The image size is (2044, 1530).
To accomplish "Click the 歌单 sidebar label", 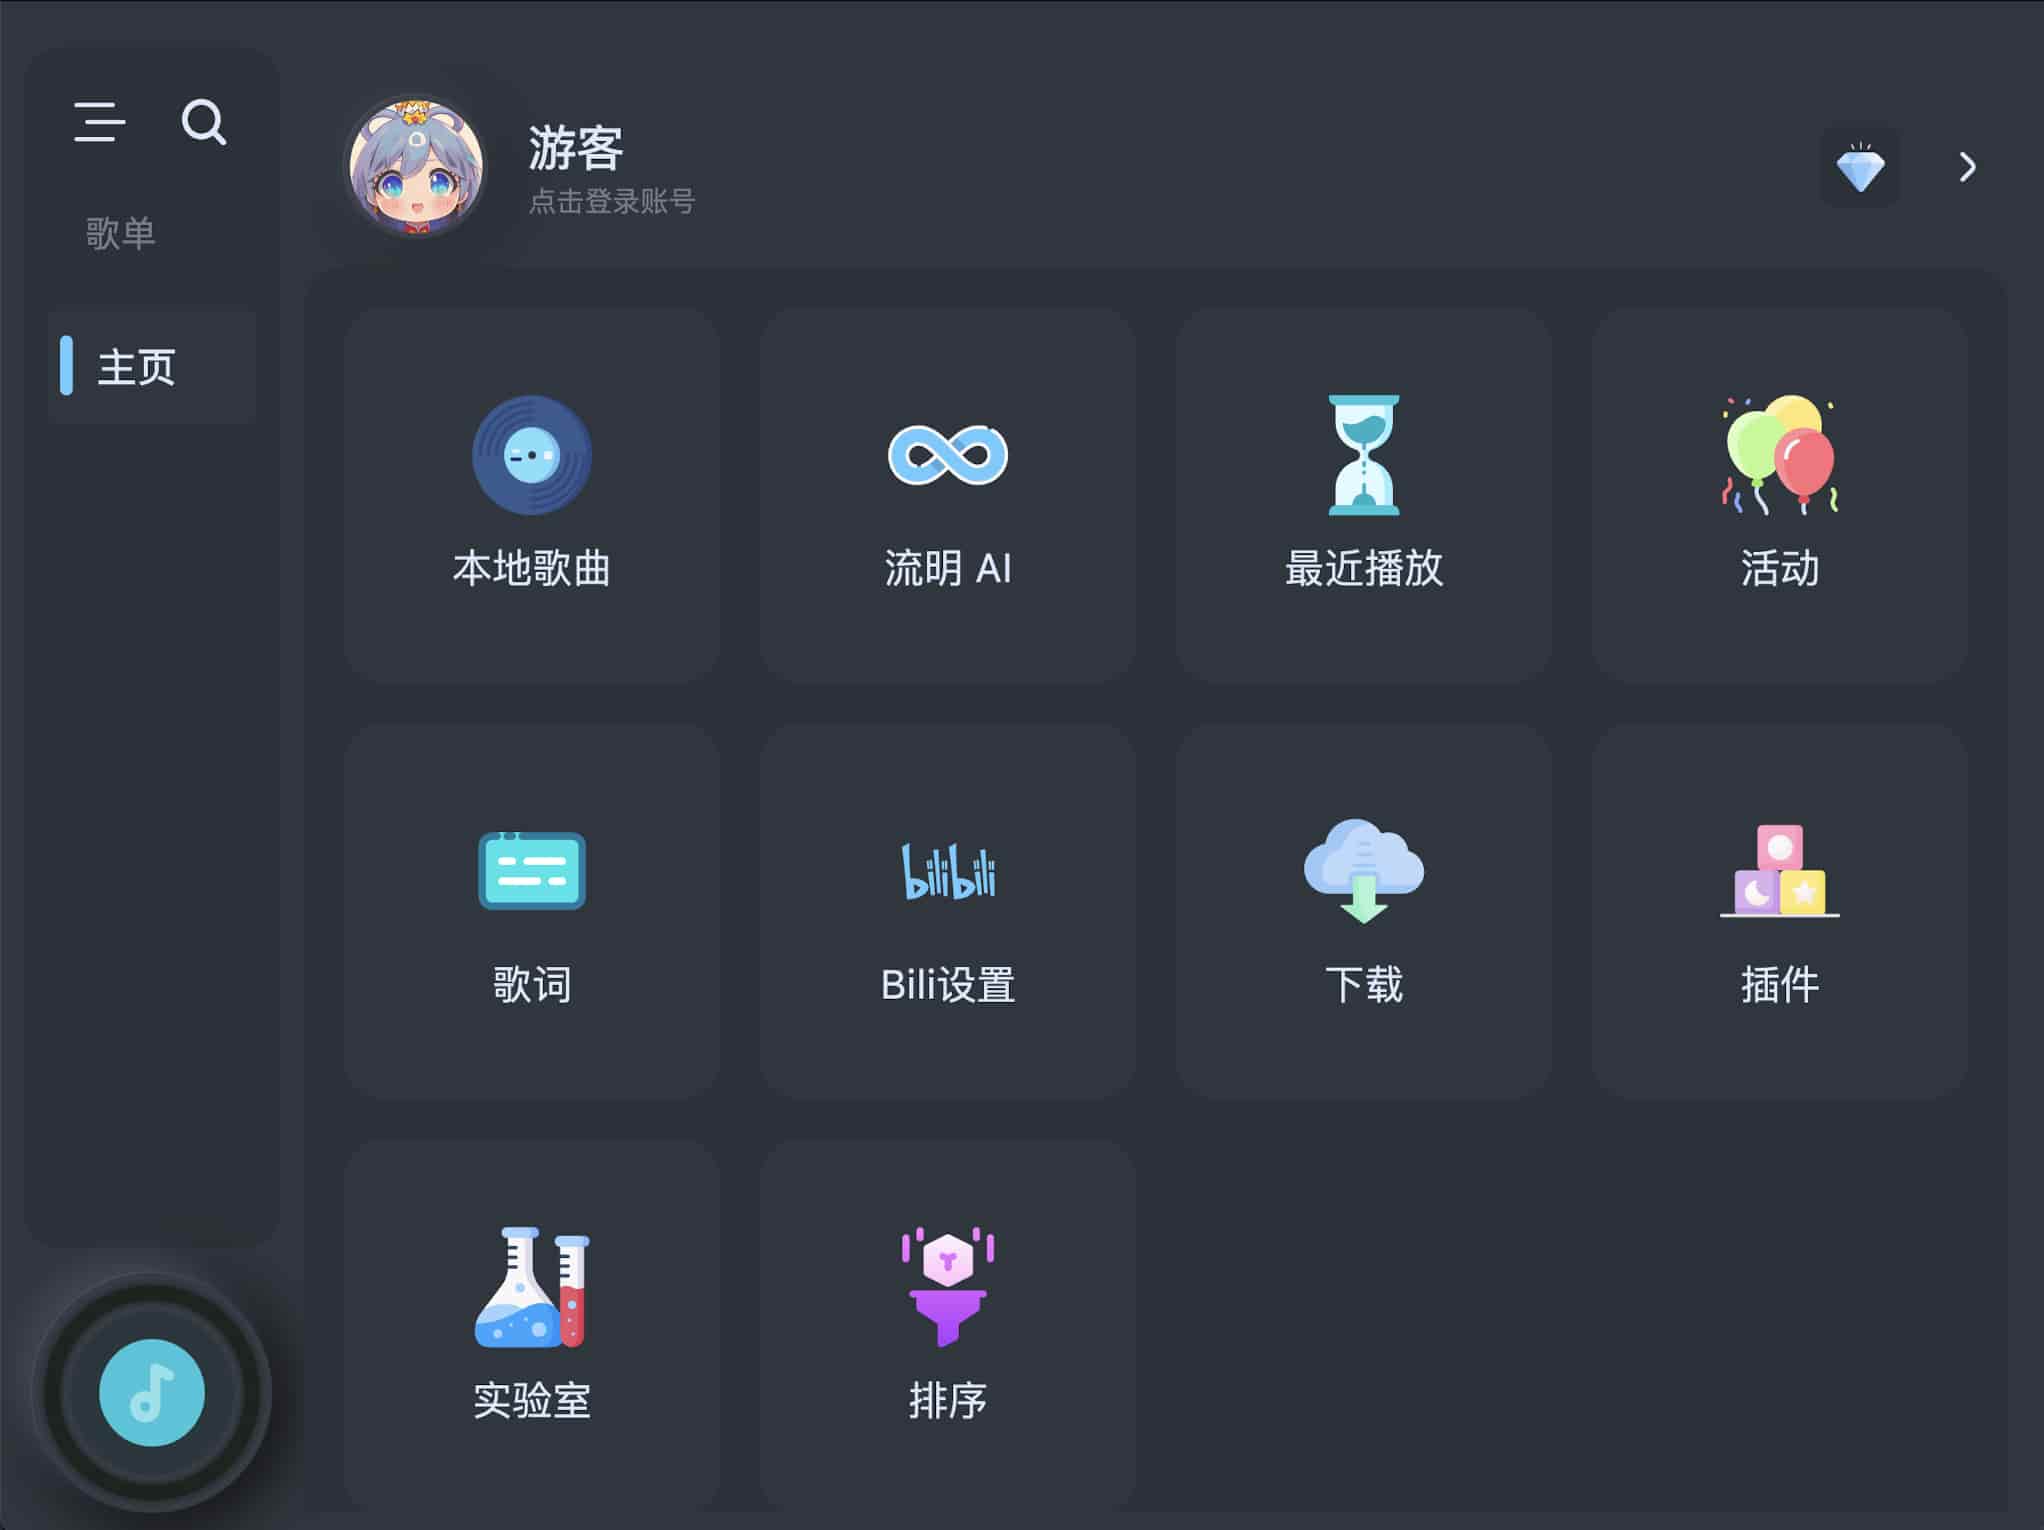I will pos(120,233).
